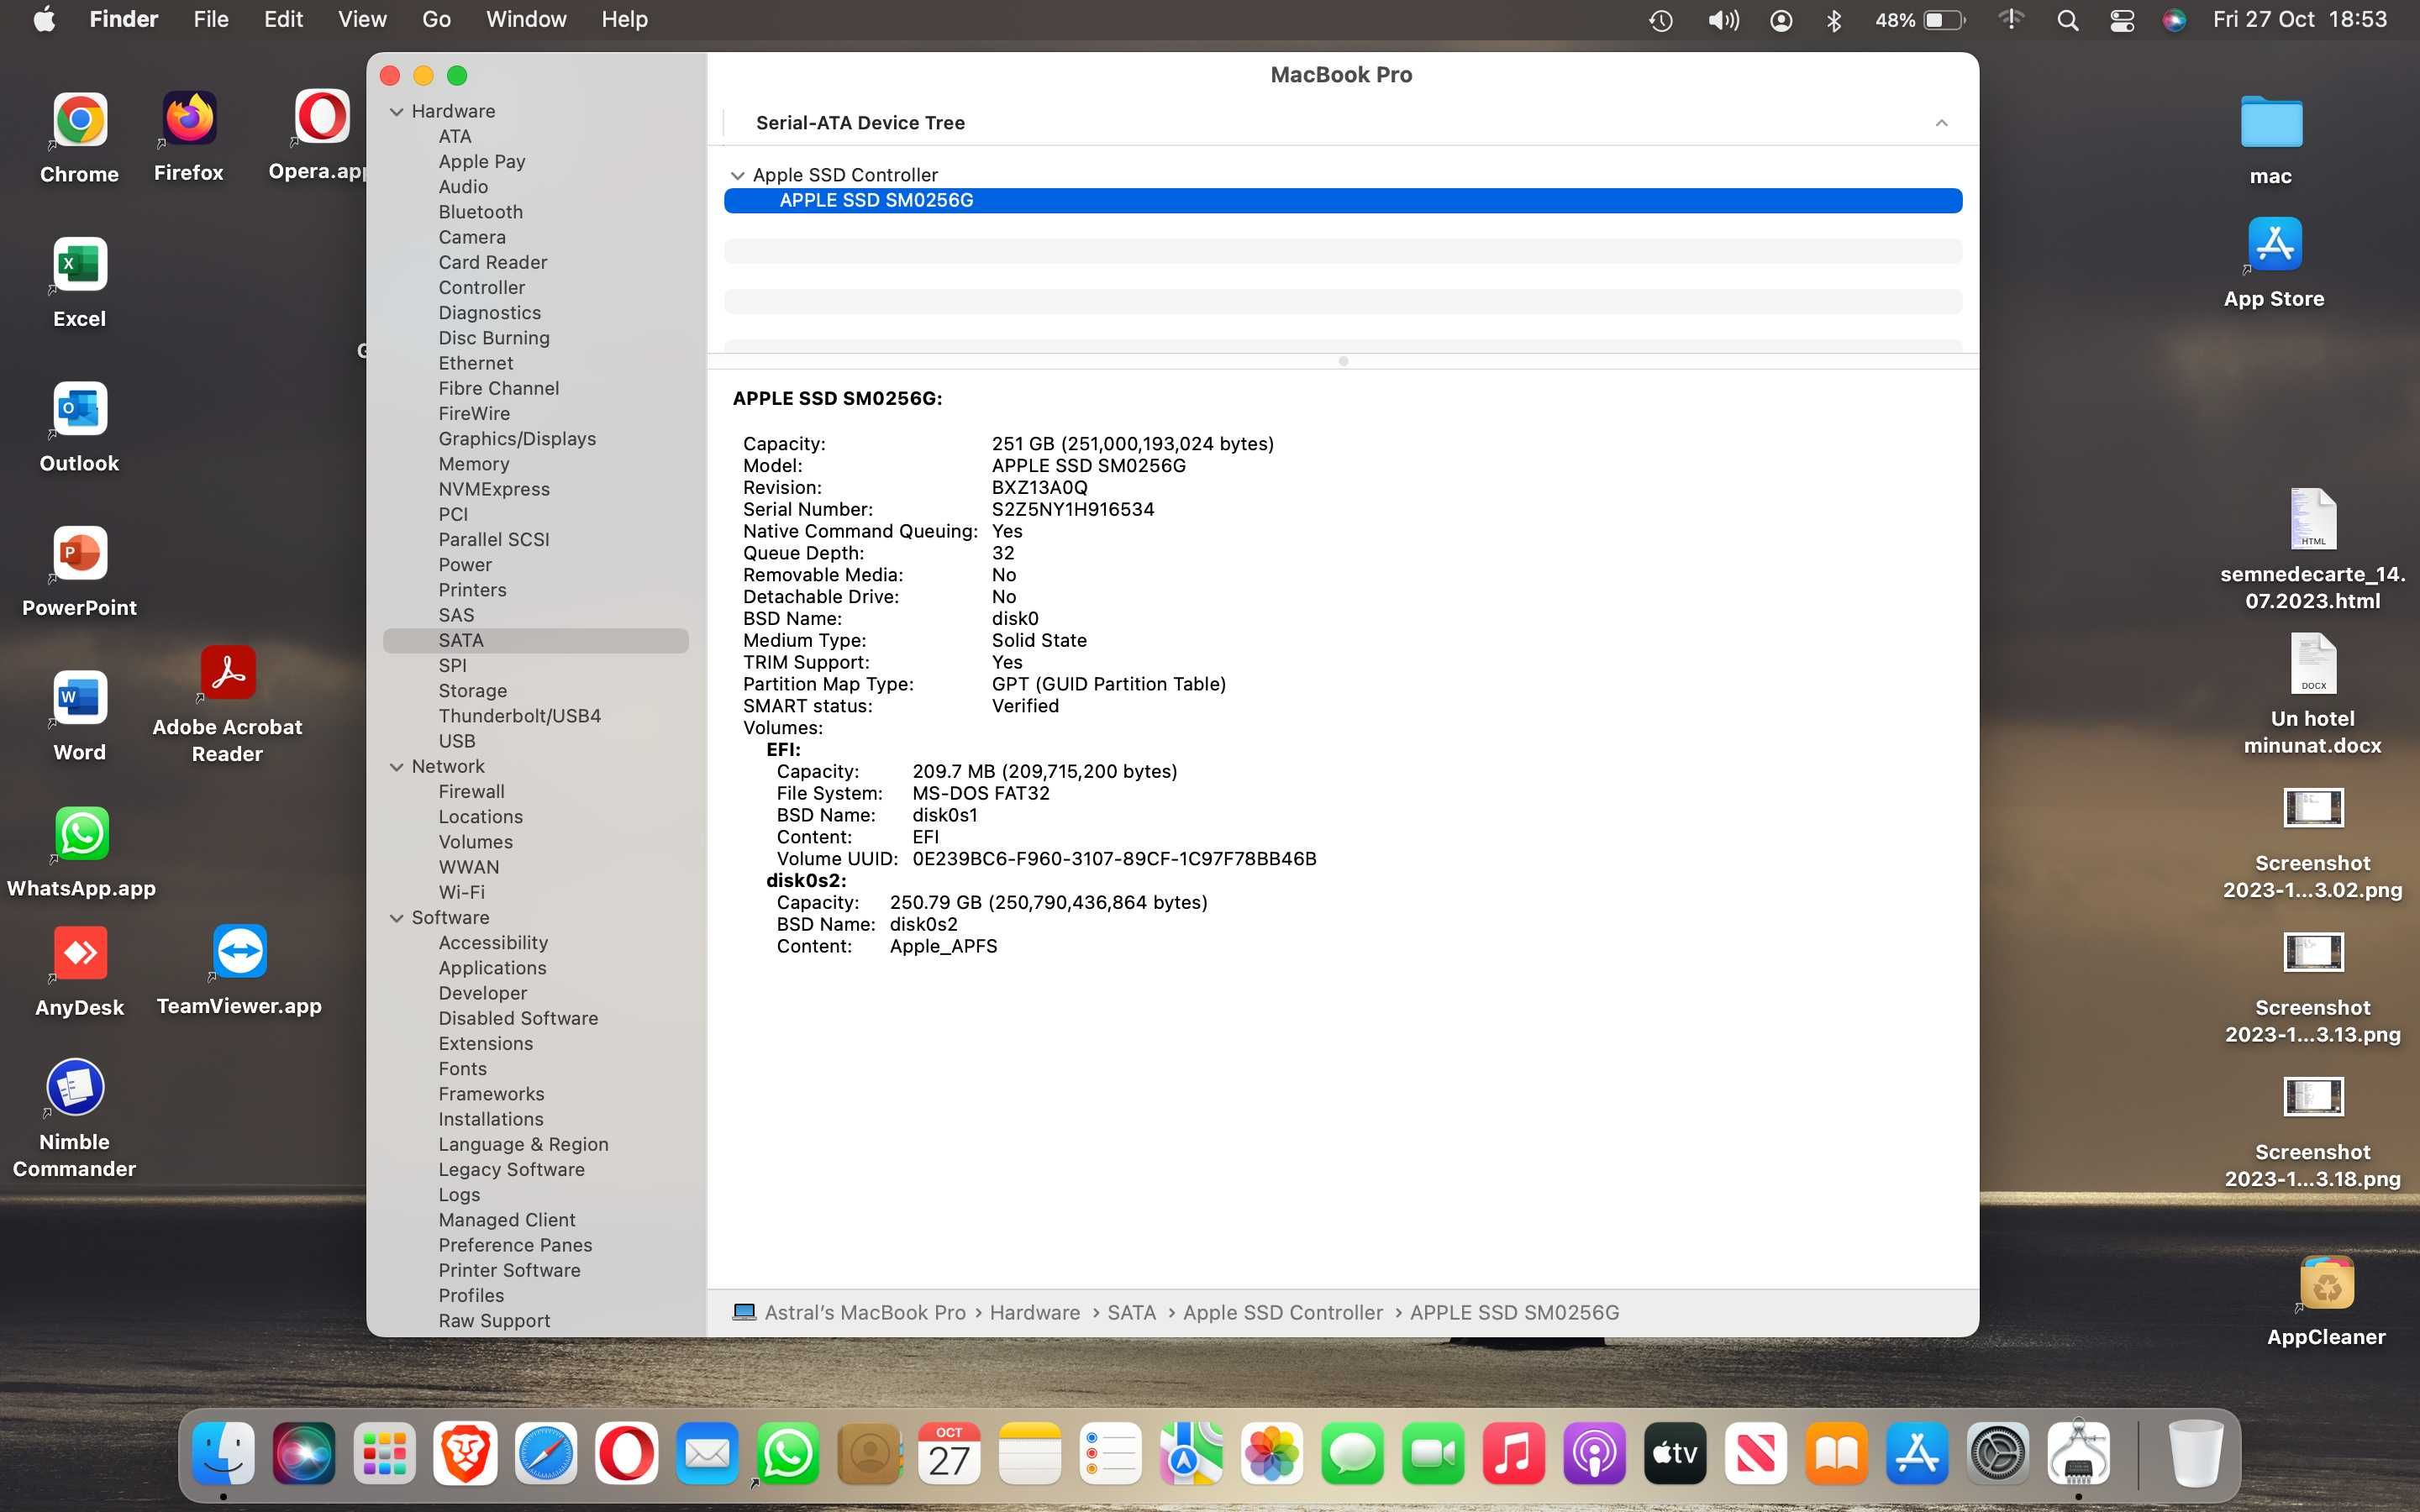
Task: Click the Siri icon in Dock
Action: coord(303,1452)
